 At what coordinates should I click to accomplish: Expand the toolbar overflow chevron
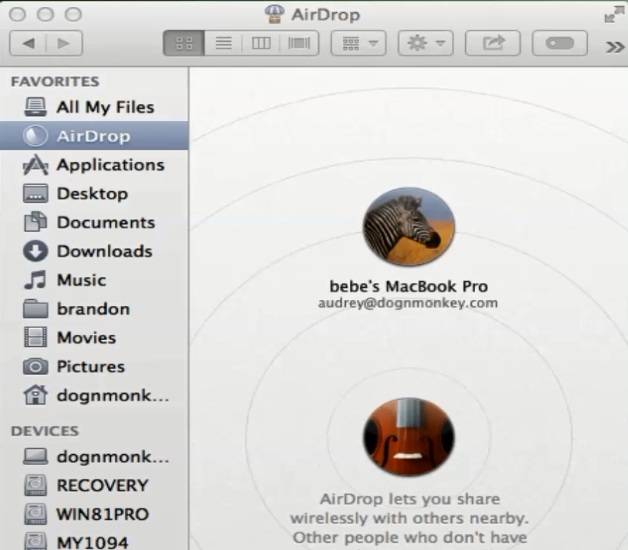pyautogui.click(x=615, y=45)
